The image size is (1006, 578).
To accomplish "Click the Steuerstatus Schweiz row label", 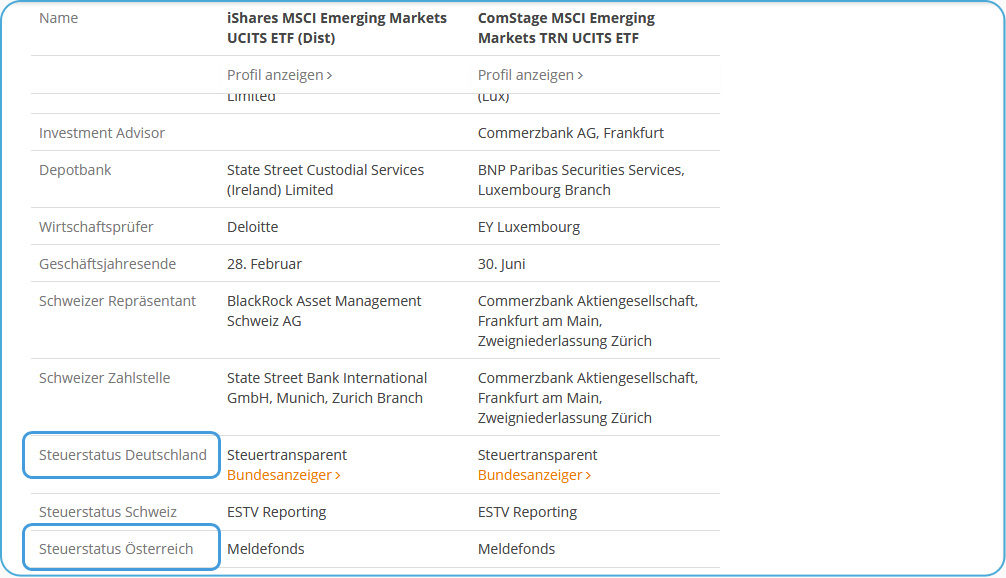I will [108, 512].
